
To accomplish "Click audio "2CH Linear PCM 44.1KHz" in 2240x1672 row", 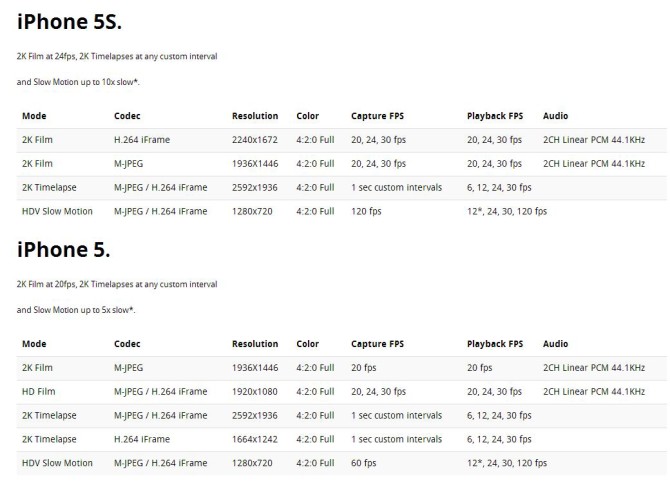I will pos(594,140).
